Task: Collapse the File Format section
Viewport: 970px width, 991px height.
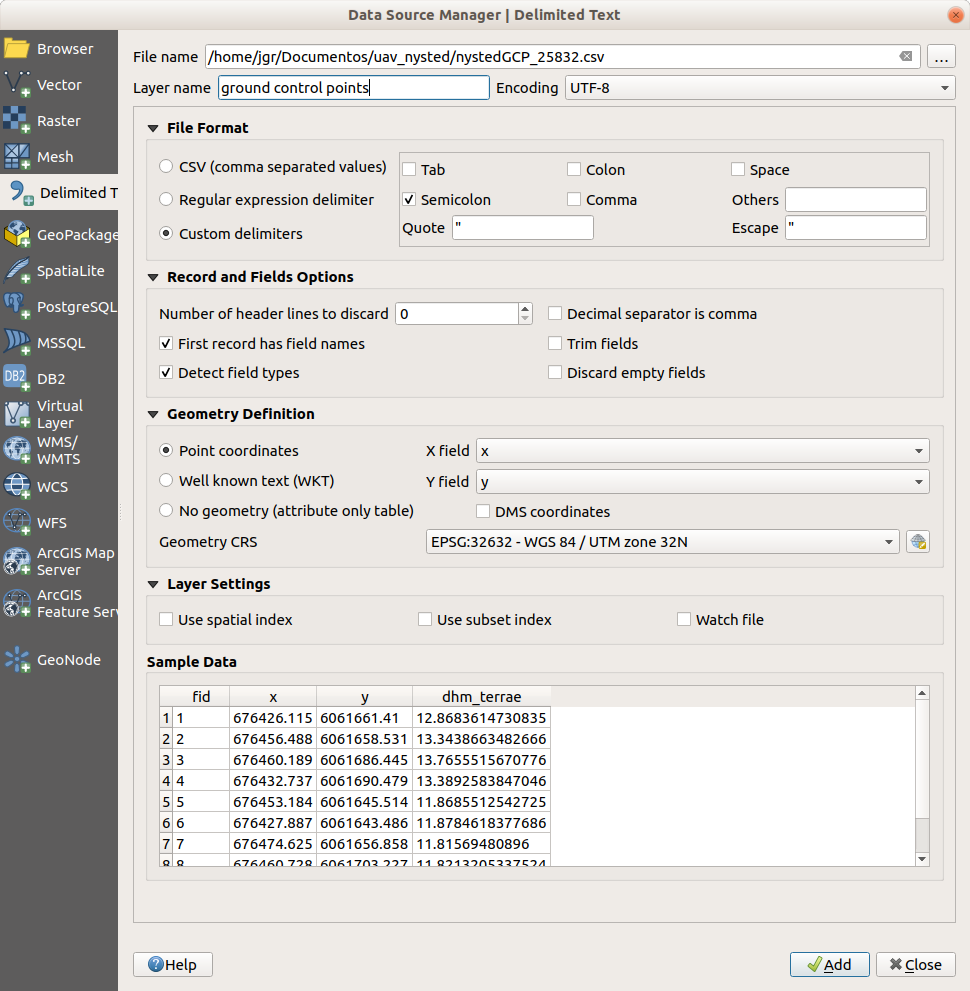Action: point(153,128)
